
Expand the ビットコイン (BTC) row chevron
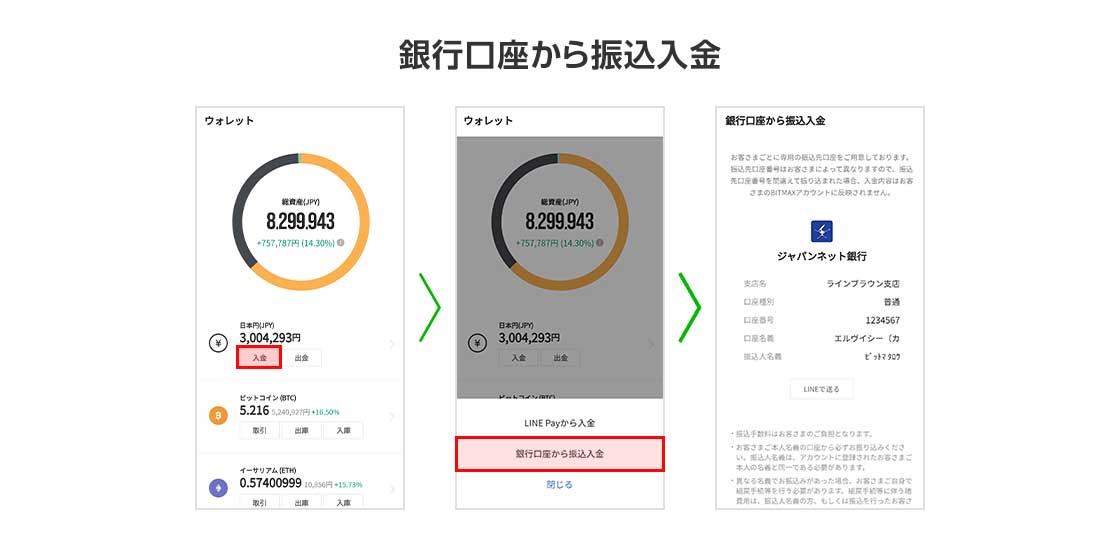[392, 416]
